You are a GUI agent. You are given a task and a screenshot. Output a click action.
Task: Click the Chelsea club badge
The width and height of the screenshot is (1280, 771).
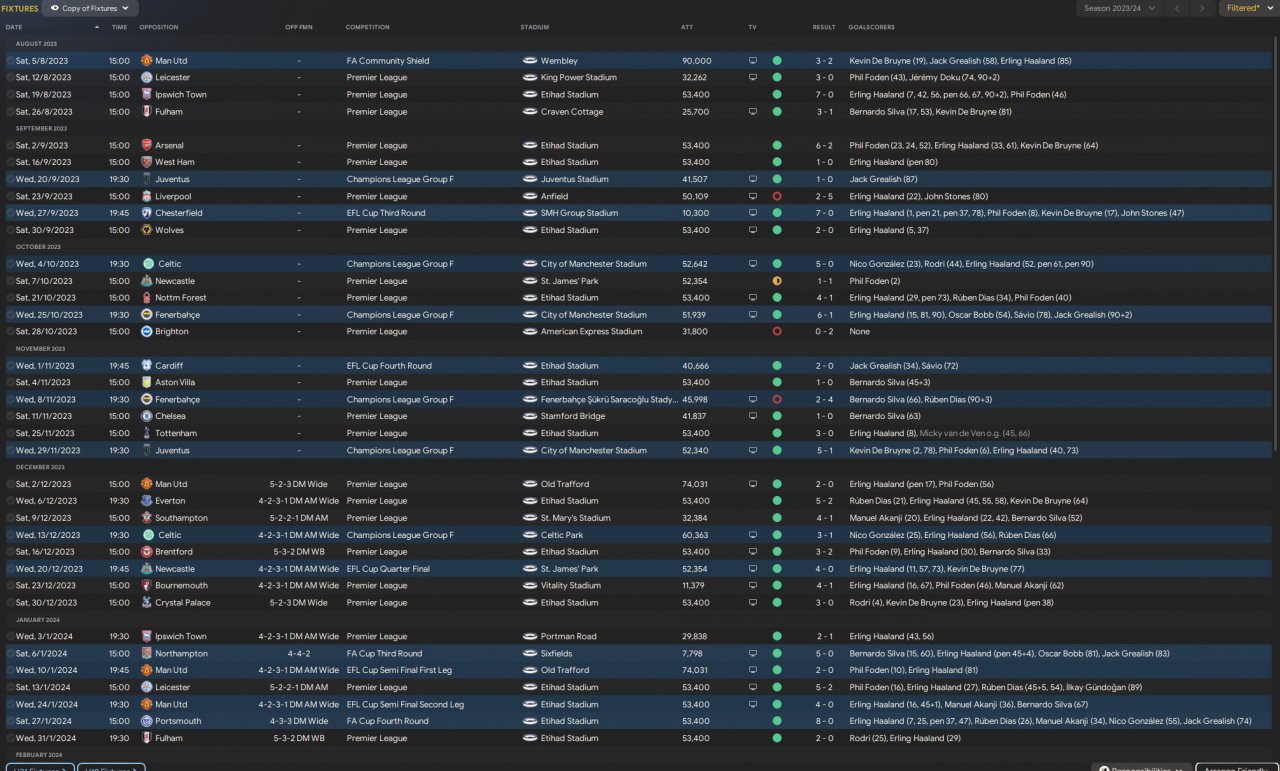146,416
